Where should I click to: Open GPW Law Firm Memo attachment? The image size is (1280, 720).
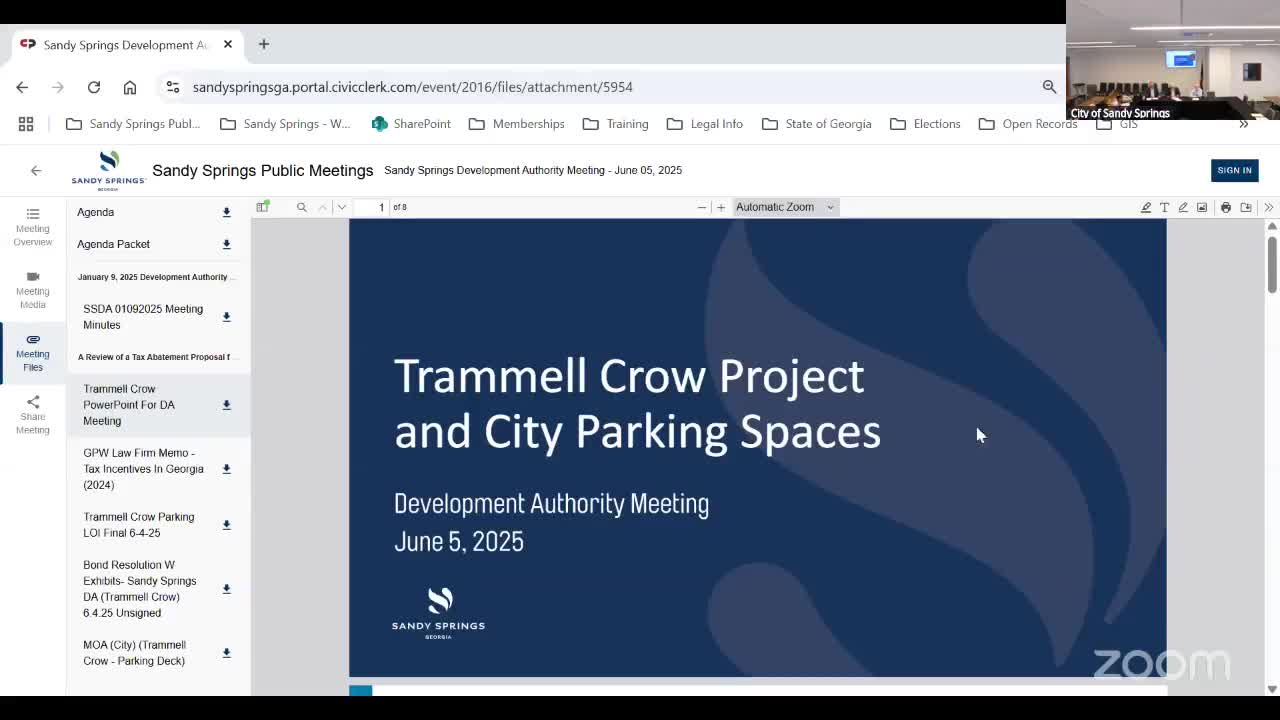click(143, 469)
